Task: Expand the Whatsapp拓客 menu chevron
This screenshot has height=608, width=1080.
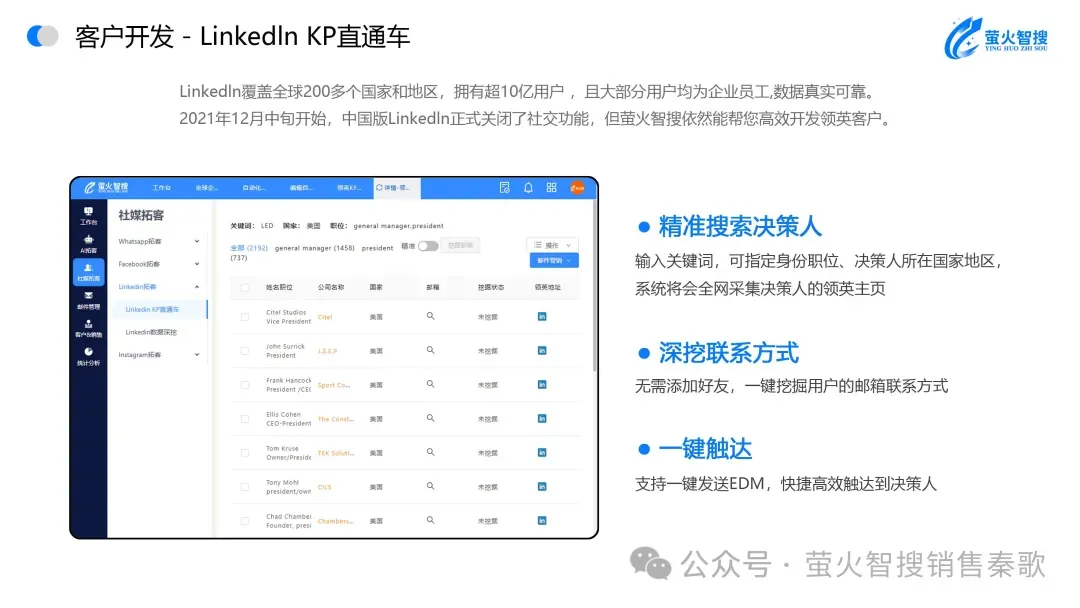Action: pos(197,242)
